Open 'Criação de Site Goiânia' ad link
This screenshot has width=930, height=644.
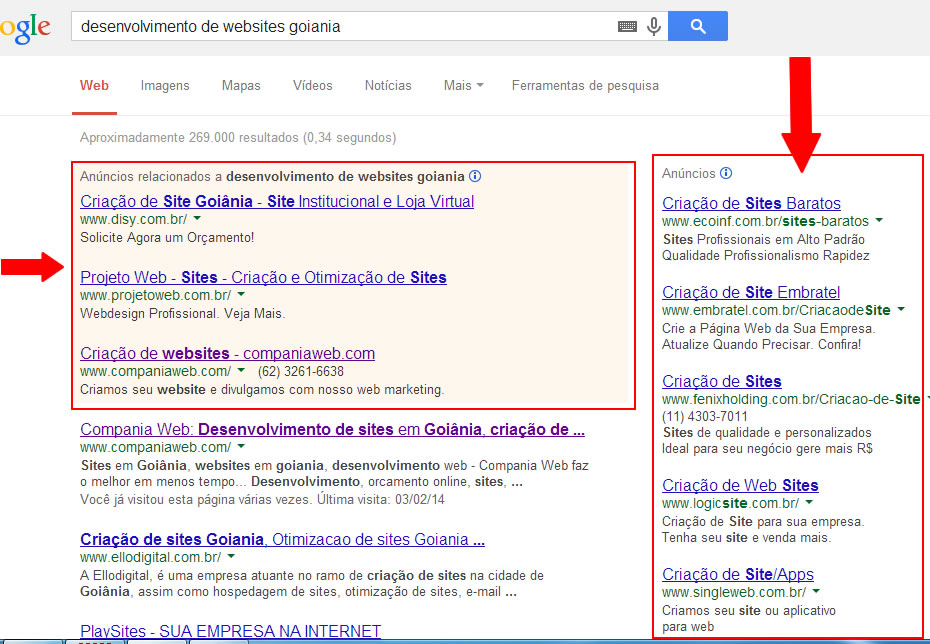pos(277,202)
